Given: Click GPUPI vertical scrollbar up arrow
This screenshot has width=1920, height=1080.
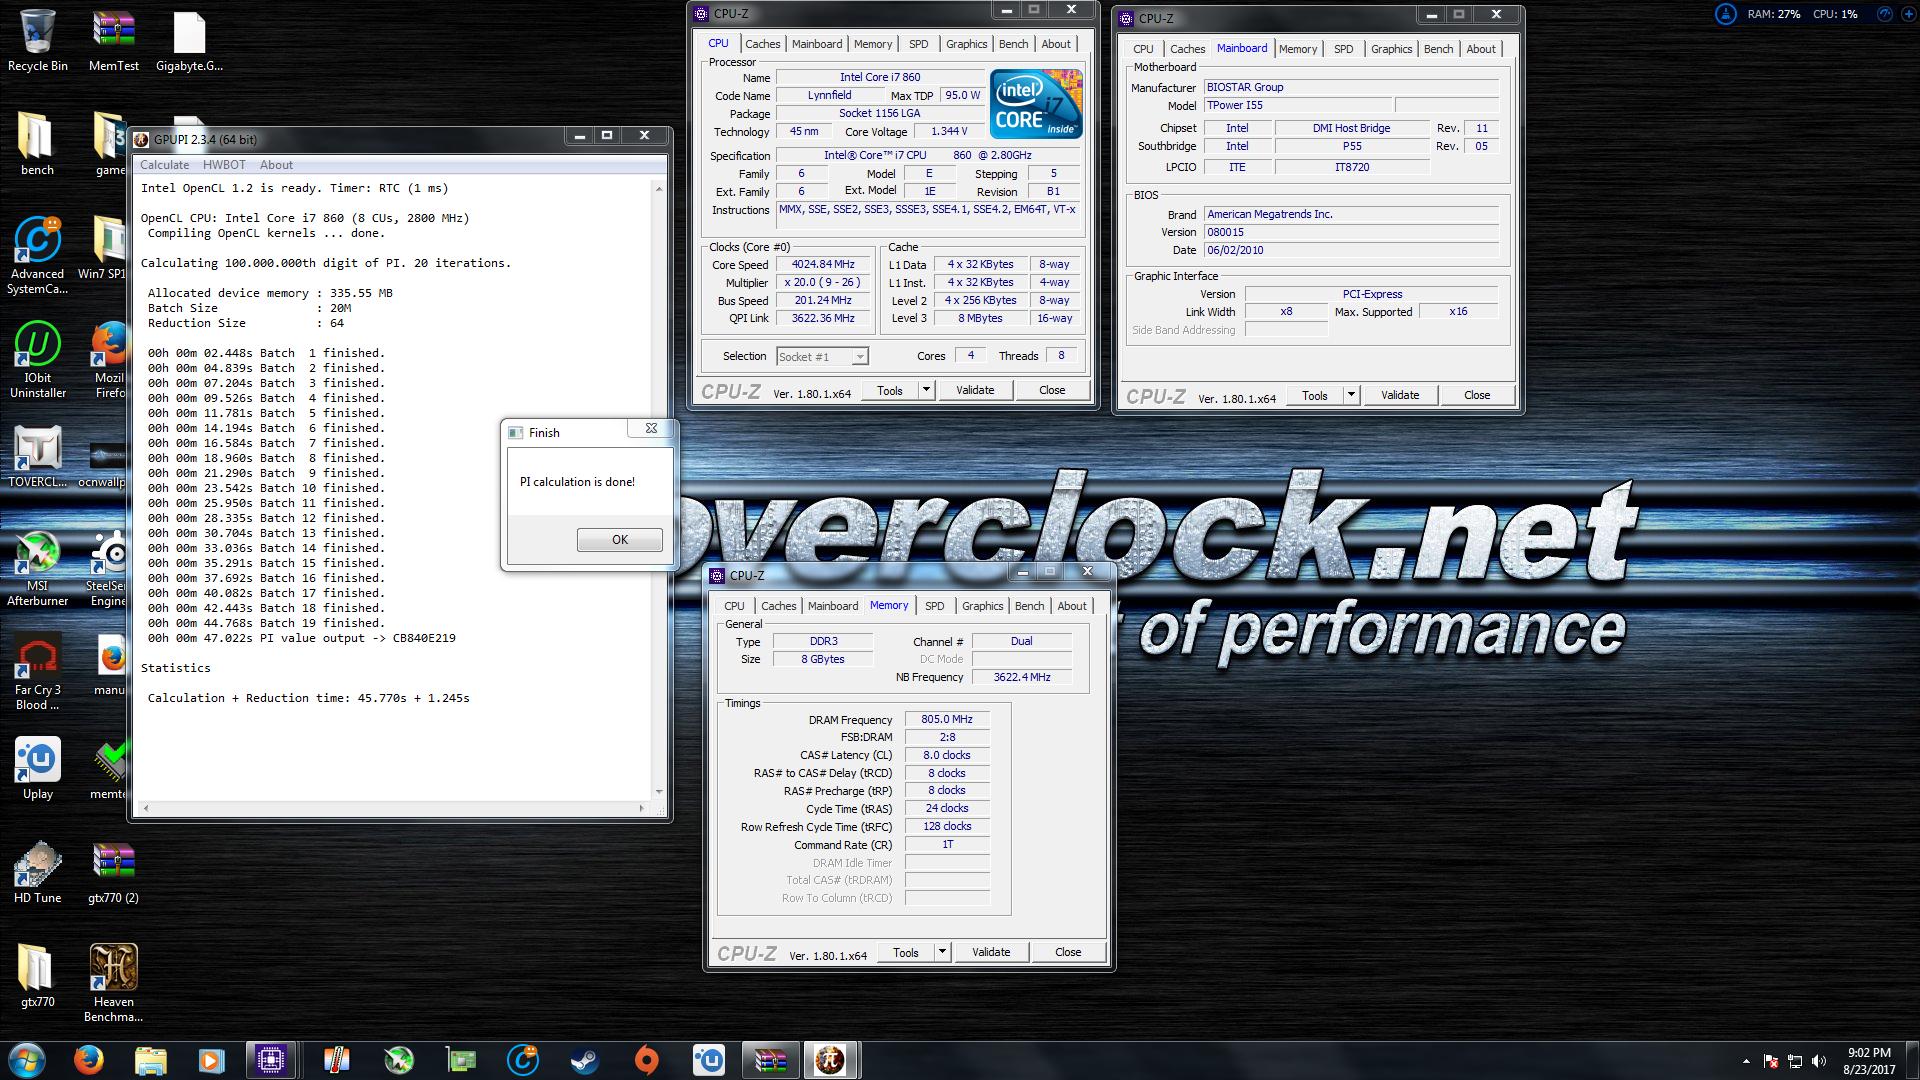Looking at the screenshot, I should pos(658,188).
